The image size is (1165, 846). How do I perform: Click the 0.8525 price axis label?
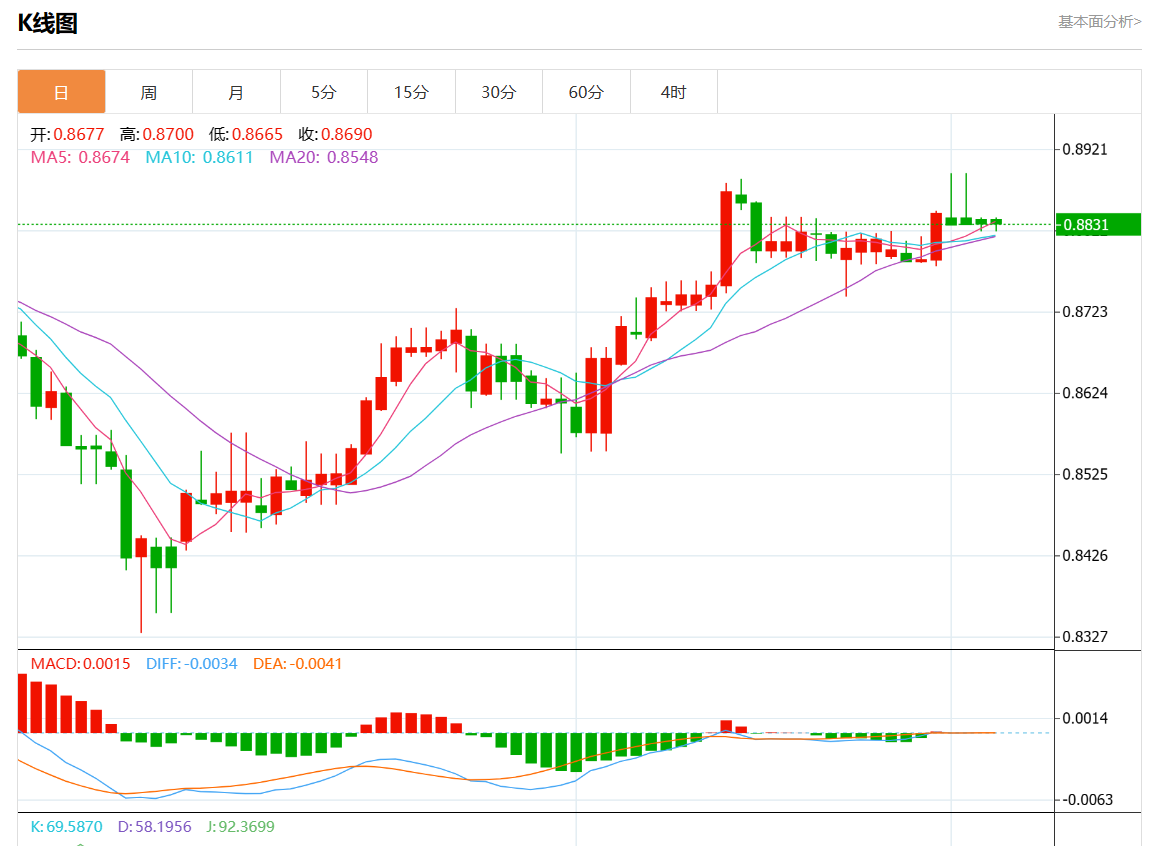(1085, 474)
